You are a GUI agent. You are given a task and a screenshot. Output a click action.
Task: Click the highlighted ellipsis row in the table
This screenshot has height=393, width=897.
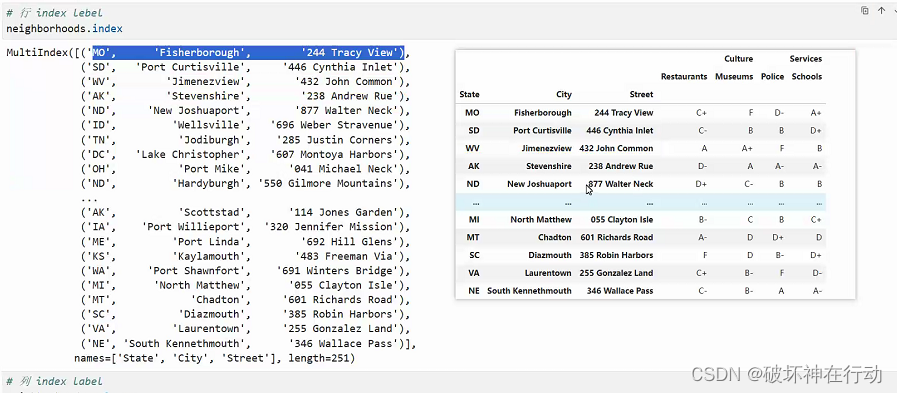click(641, 202)
